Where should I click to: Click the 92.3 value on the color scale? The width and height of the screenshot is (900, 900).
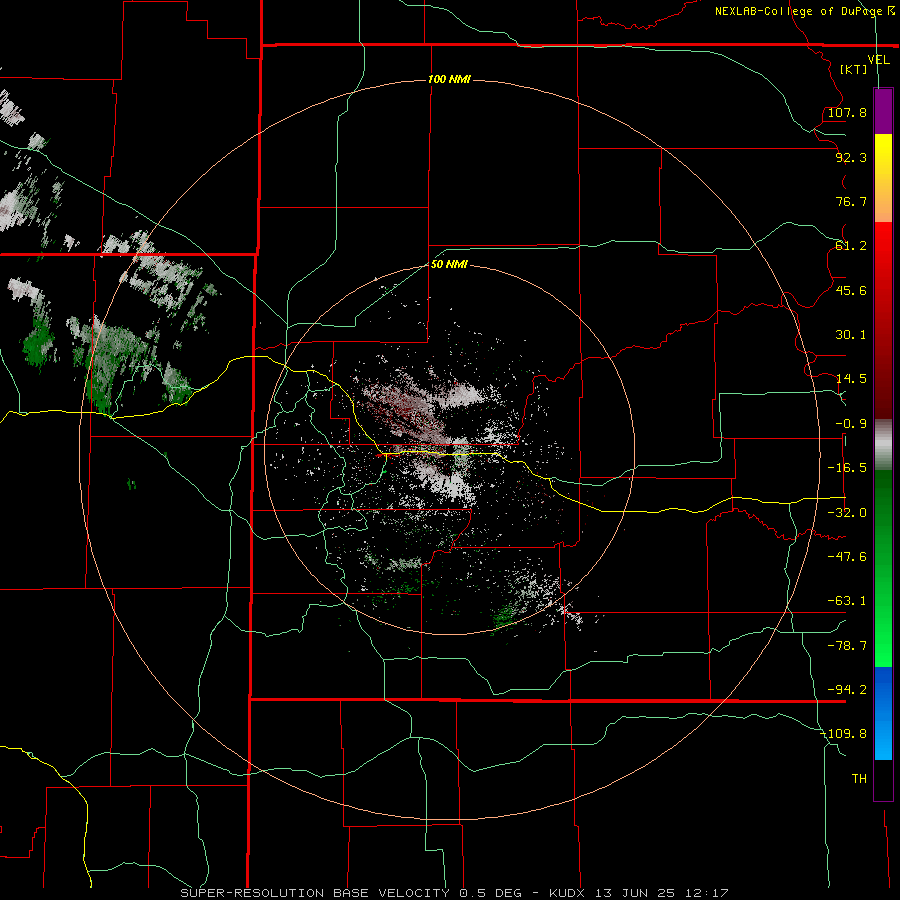point(851,157)
